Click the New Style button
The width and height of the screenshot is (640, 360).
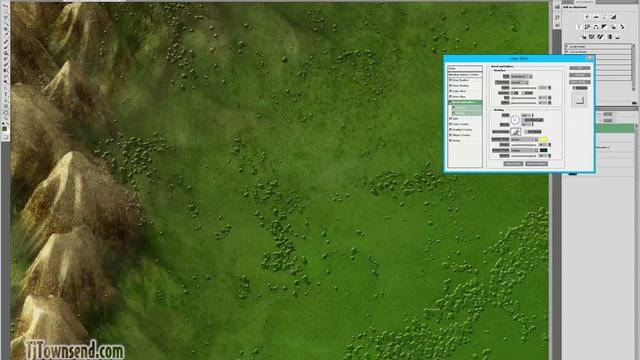coord(580,82)
